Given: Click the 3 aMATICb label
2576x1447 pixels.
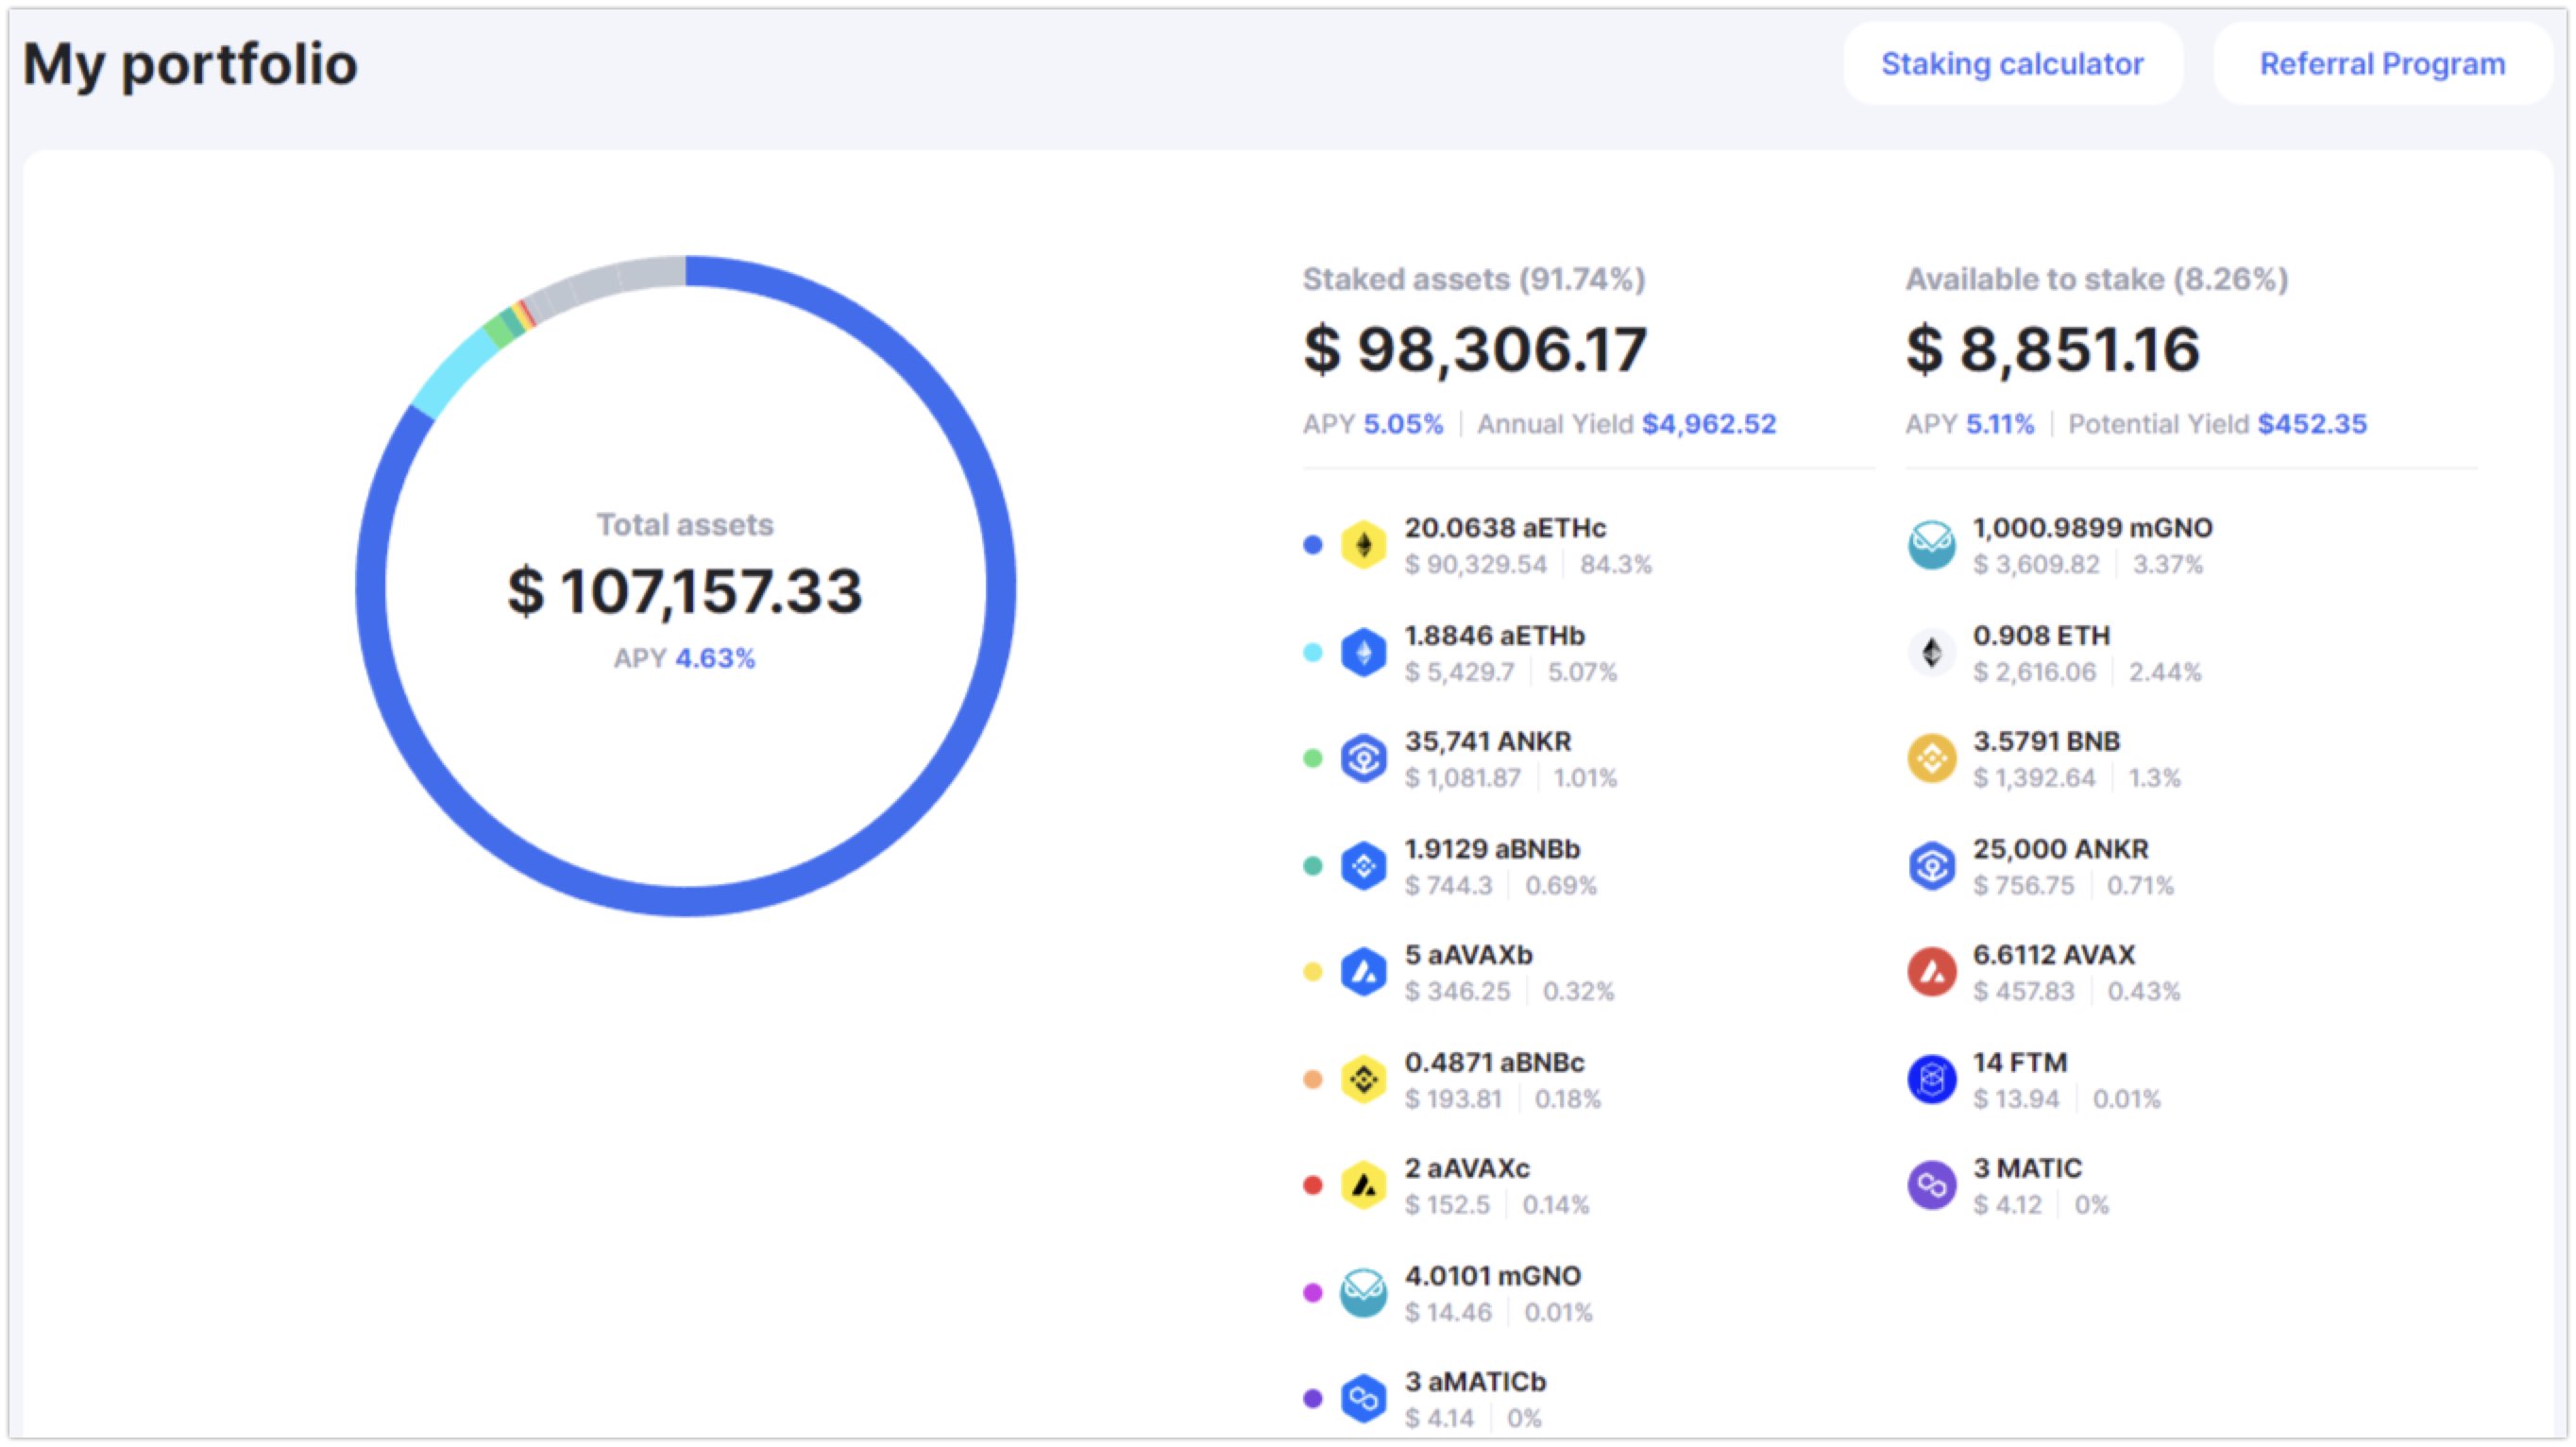Looking at the screenshot, I should point(1475,1382).
